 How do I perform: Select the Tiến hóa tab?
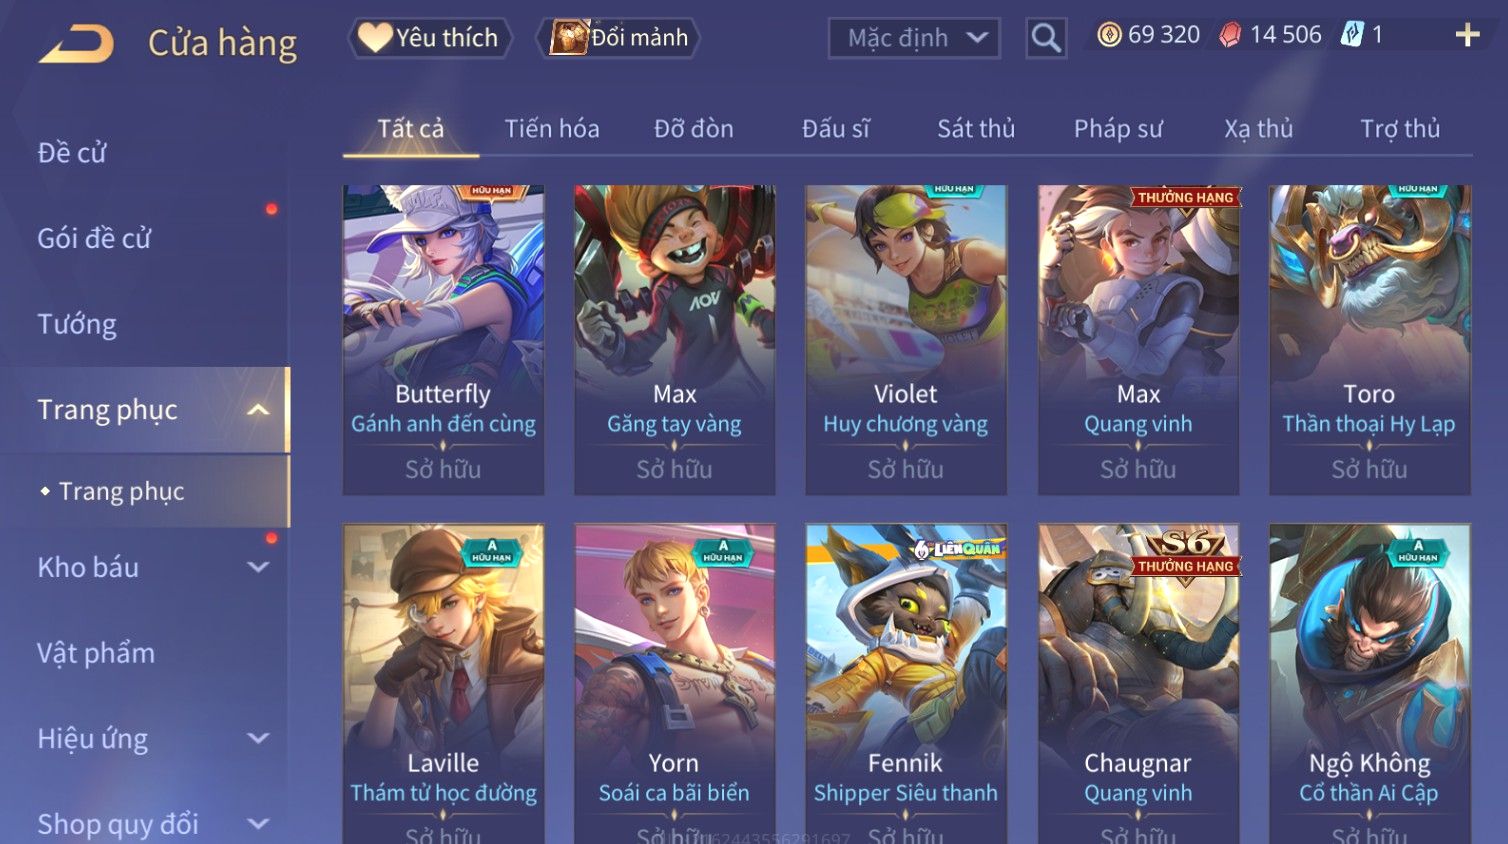(552, 129)
